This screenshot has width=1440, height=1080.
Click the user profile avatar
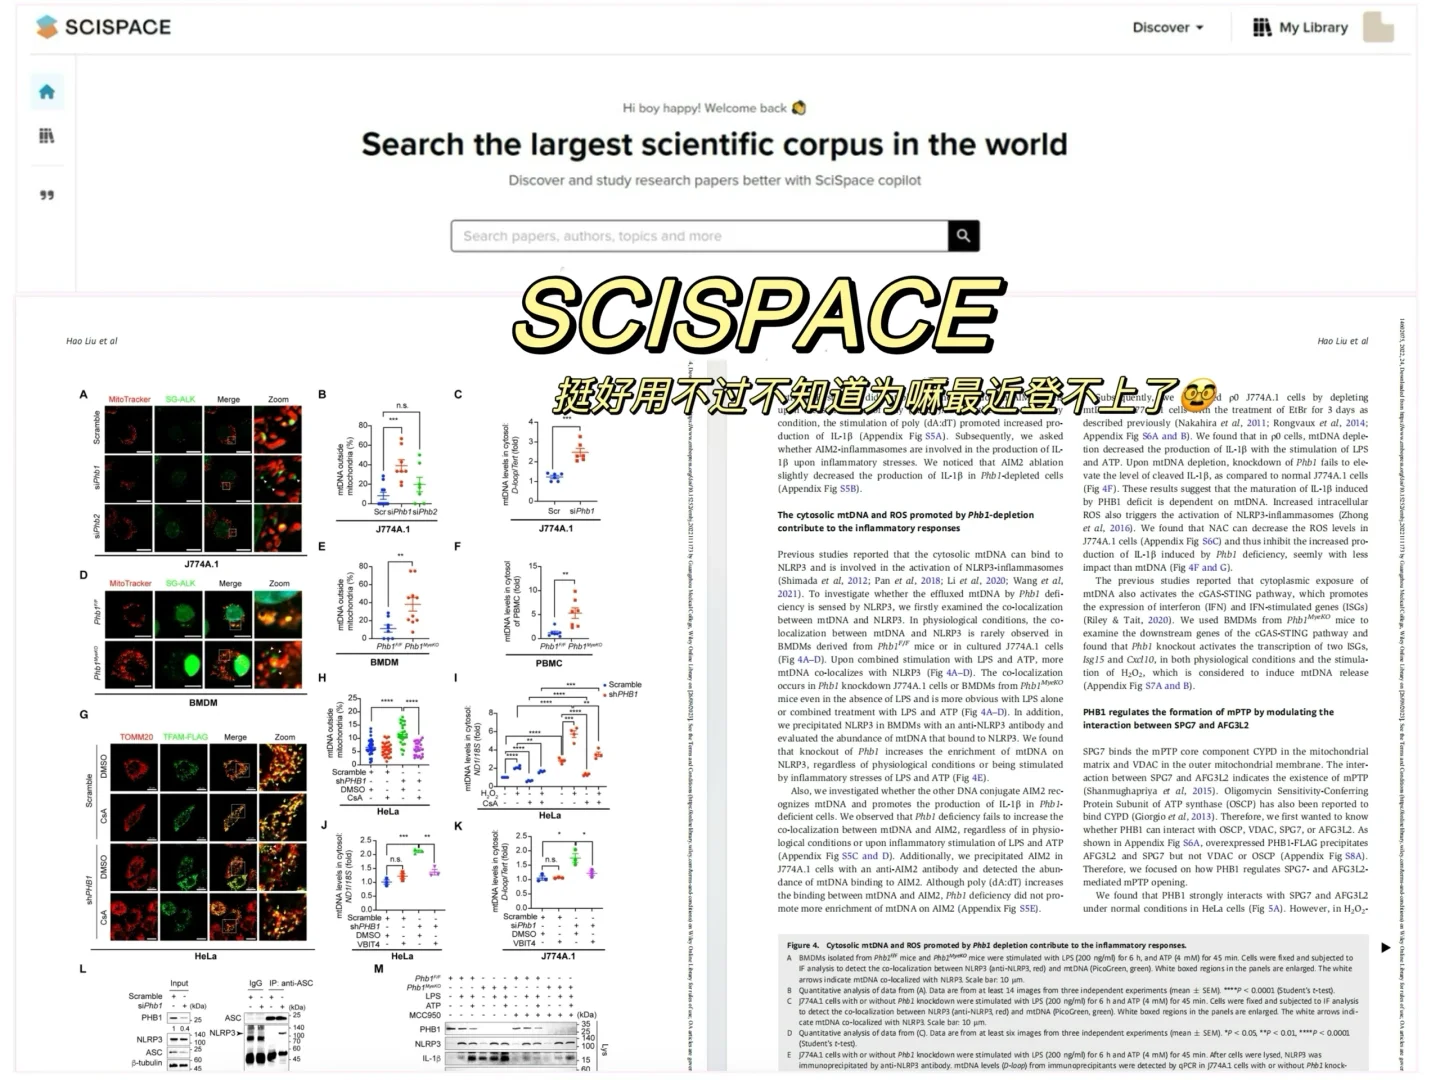pos(1378,28)
